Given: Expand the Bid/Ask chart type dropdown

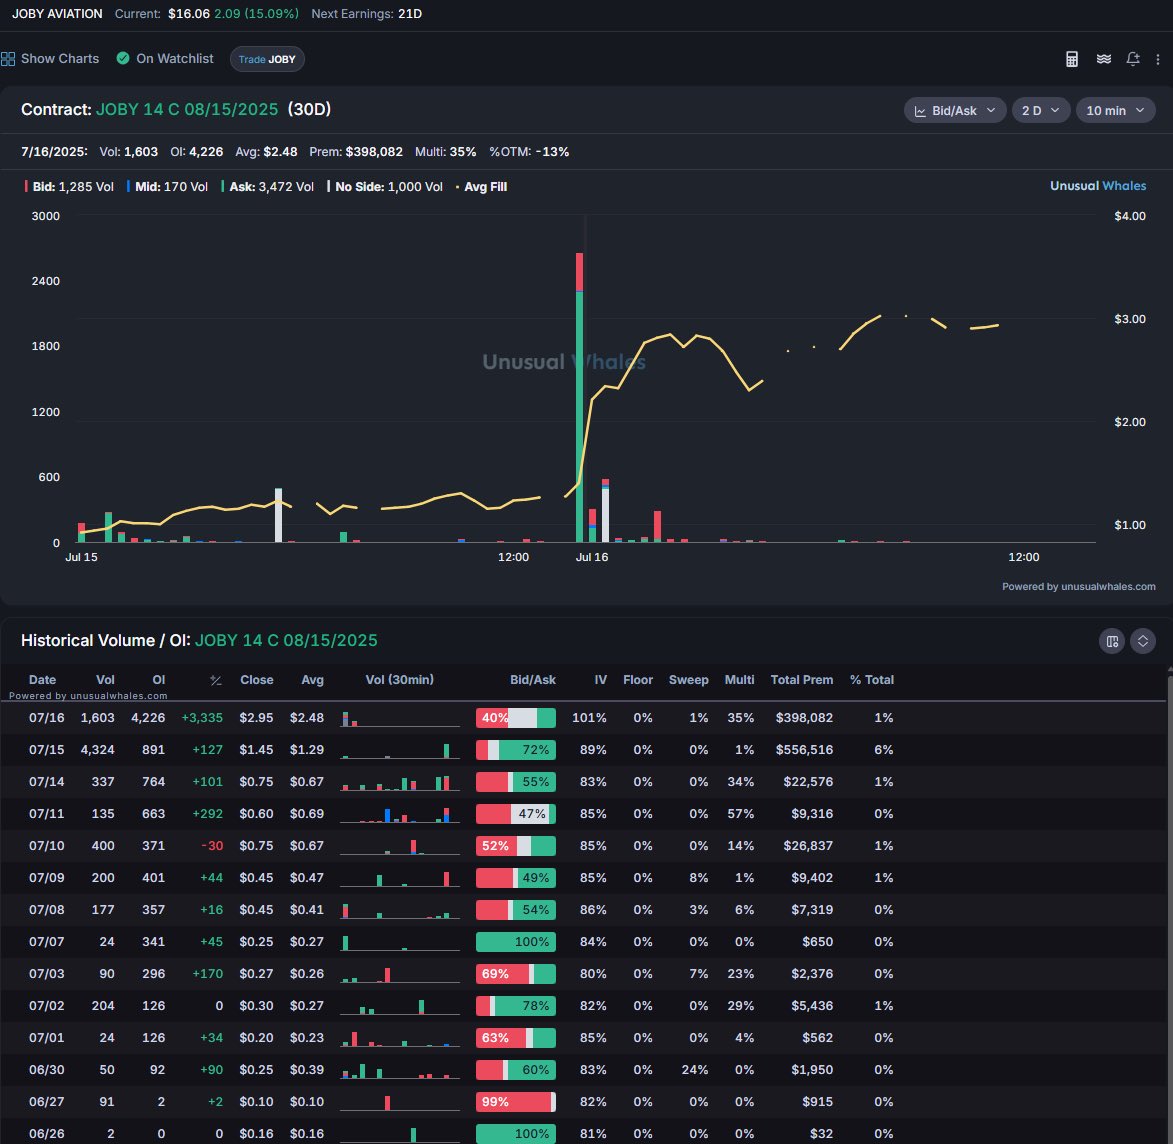Looking at the screenshot, I should (955, 111).
